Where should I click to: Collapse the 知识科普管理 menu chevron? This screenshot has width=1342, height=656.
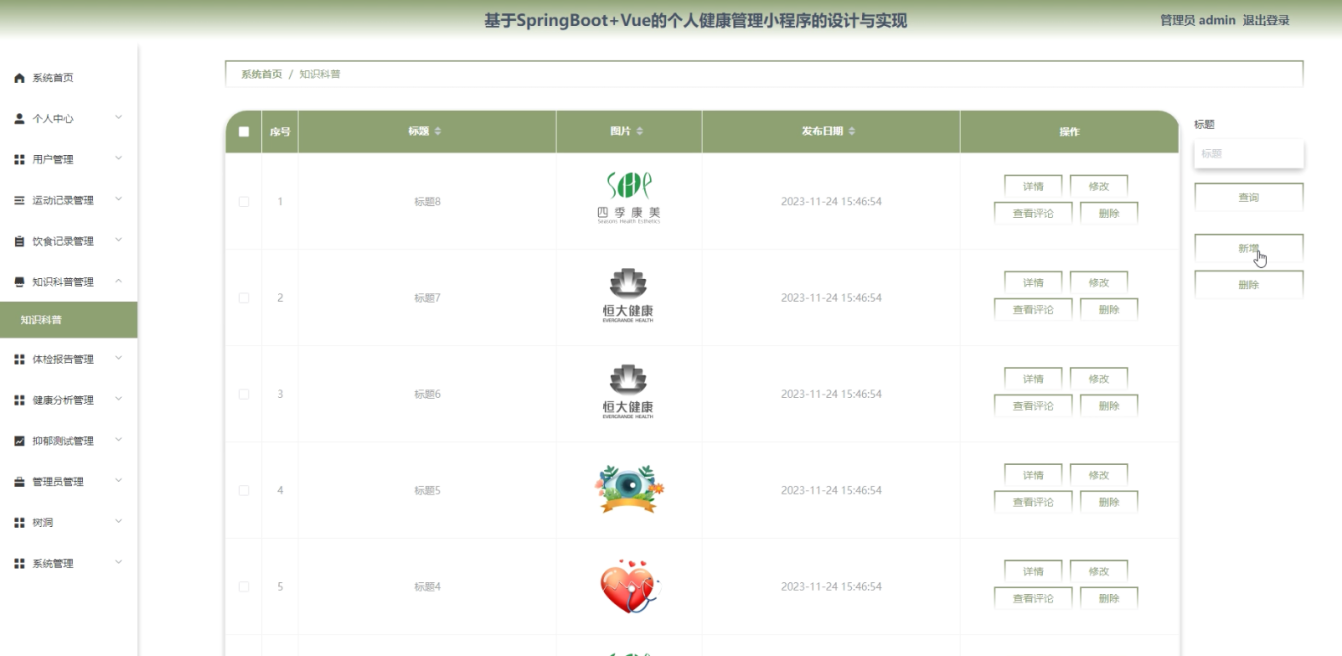coord(118,281)
